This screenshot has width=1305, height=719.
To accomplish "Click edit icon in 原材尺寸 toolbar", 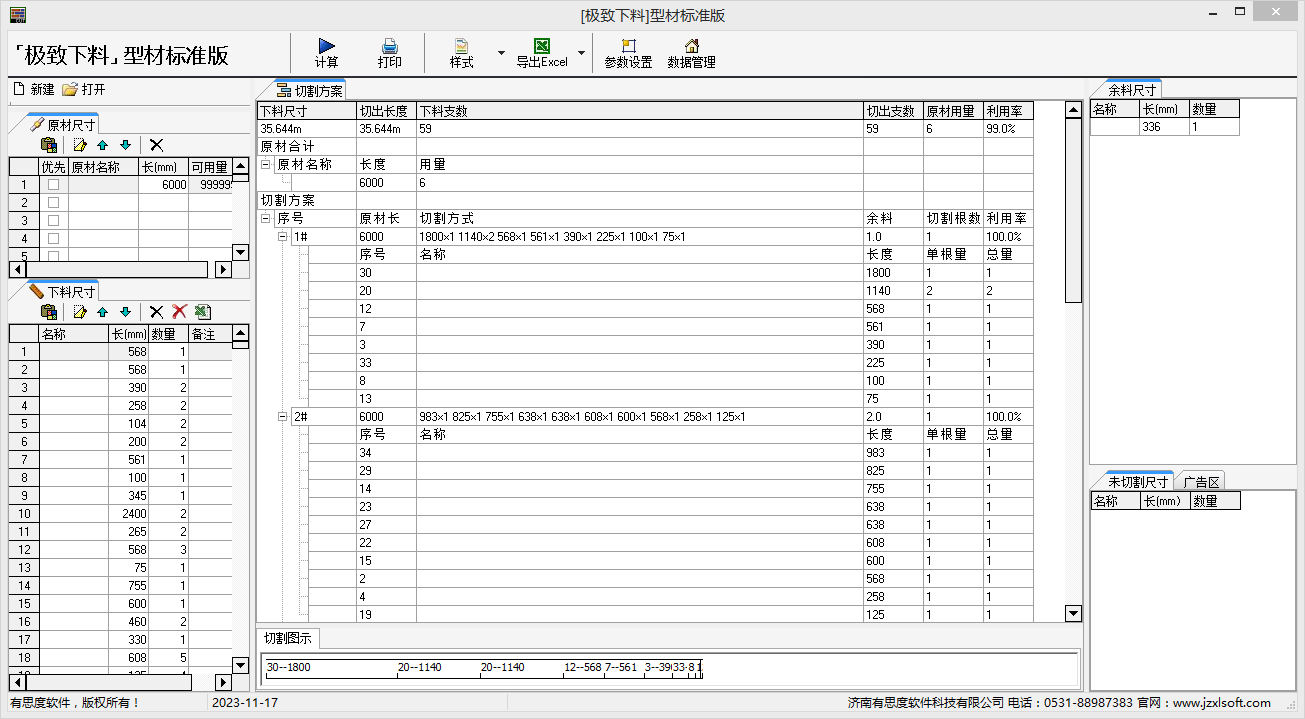I will click(80, 145).
